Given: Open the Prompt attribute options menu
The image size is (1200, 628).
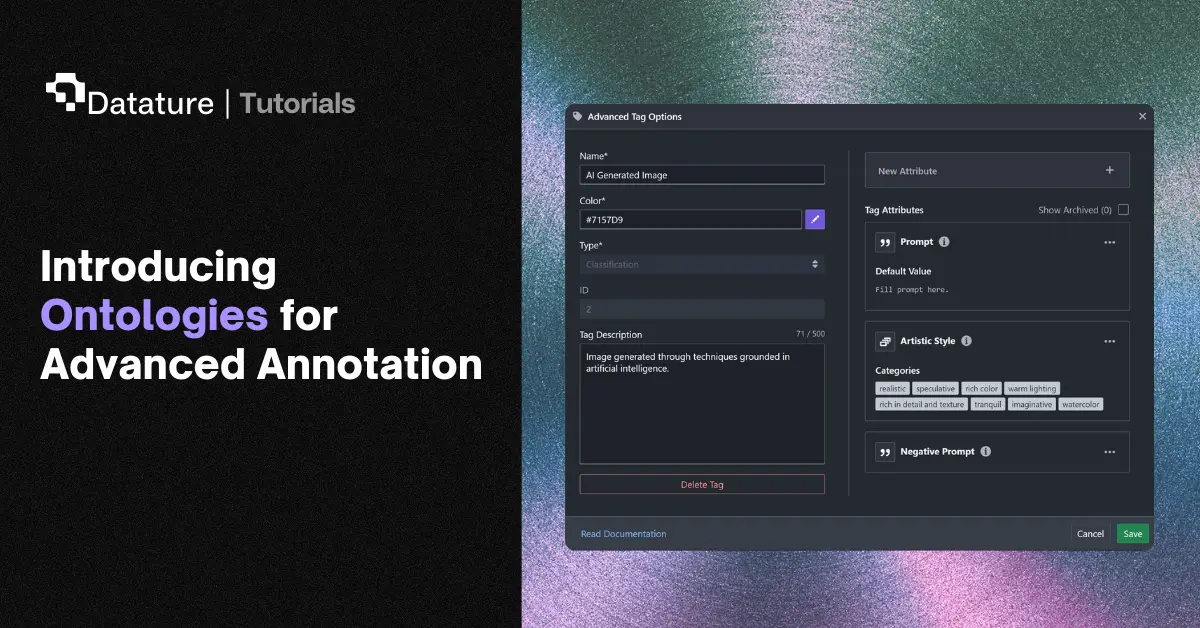Looking at the screenshot, I should 1109,241.
